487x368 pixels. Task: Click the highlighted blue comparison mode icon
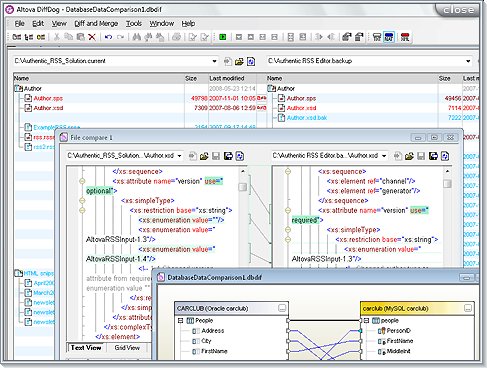click(389, 37)
